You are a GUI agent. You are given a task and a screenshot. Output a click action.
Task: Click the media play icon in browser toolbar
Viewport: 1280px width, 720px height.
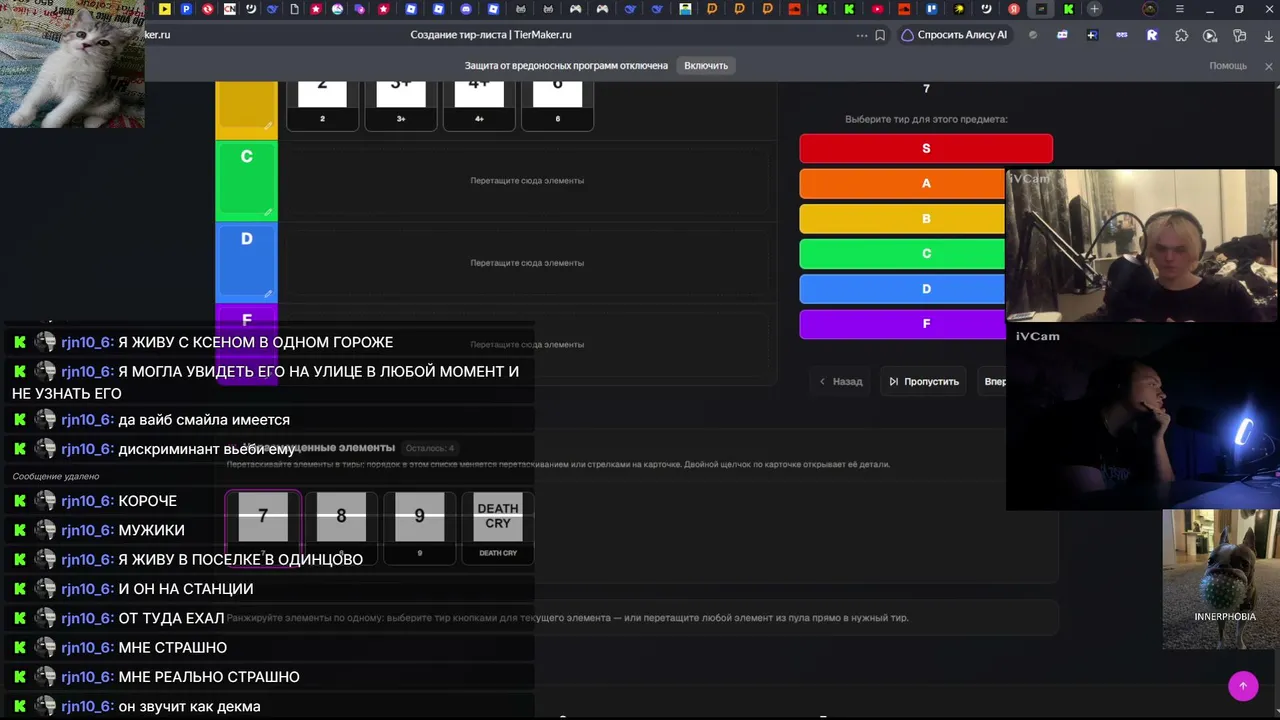(x=1210, y=35)
